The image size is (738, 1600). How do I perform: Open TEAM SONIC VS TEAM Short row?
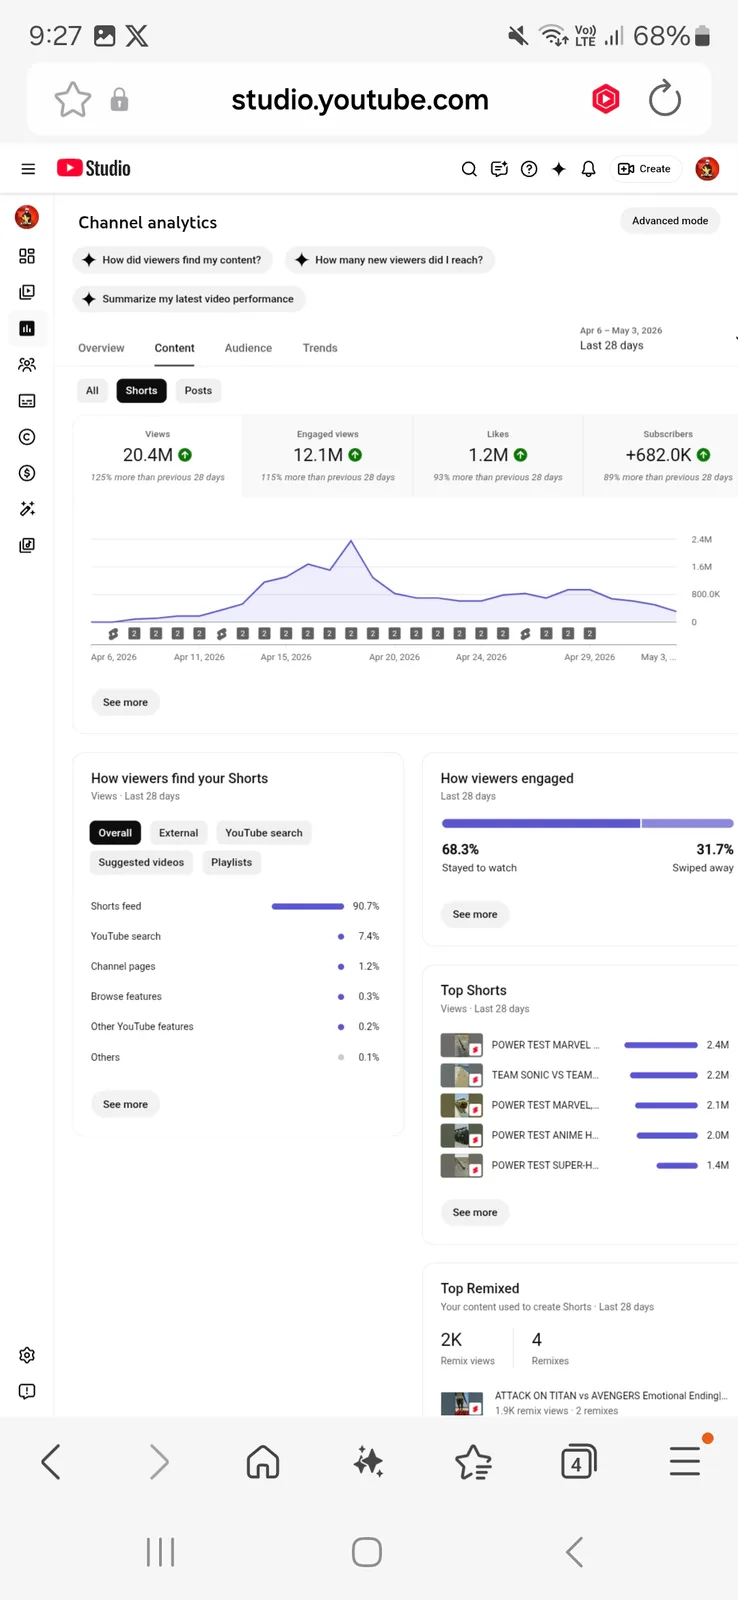[x=585, y=1075]
